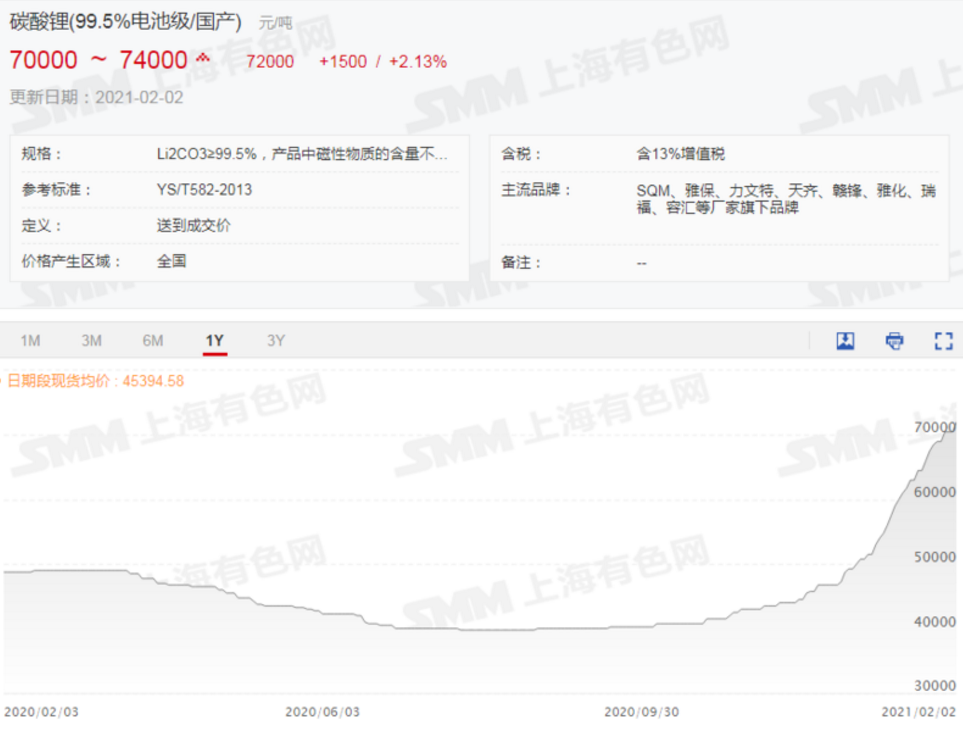963x731 pixels.
Task: Click the mainstream brands list starting SQM
Action: (x=786, y=199)
